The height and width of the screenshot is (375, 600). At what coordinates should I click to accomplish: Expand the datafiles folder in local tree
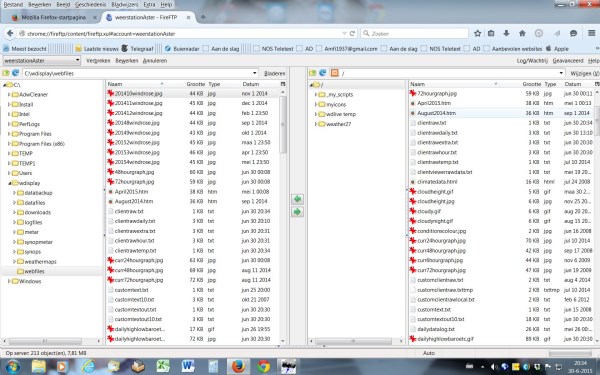click(15, 203)
